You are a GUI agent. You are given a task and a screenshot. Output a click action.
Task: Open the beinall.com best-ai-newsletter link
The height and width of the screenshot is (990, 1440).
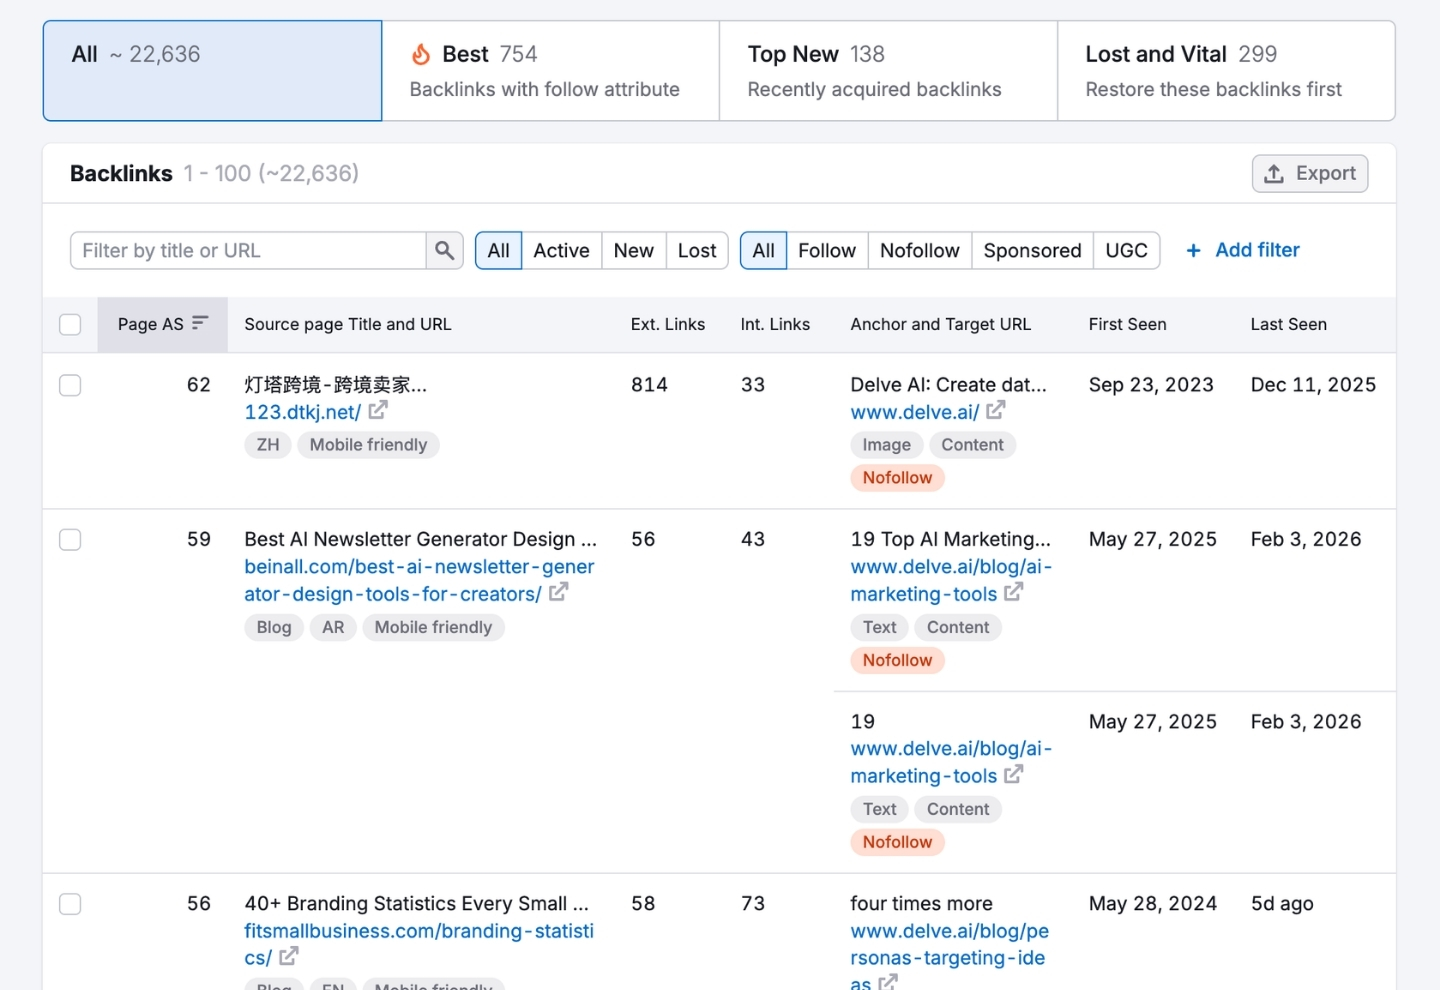419,580
